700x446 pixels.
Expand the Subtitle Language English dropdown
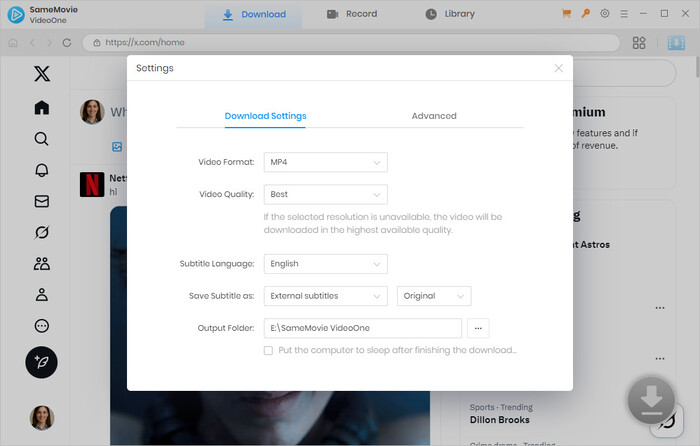[325, 264]
